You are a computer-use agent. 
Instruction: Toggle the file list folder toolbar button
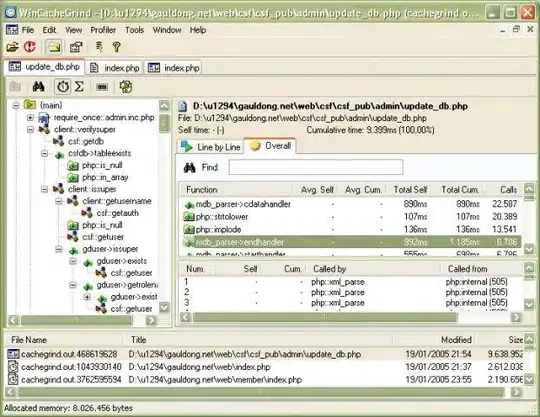(x=54, y=47)
